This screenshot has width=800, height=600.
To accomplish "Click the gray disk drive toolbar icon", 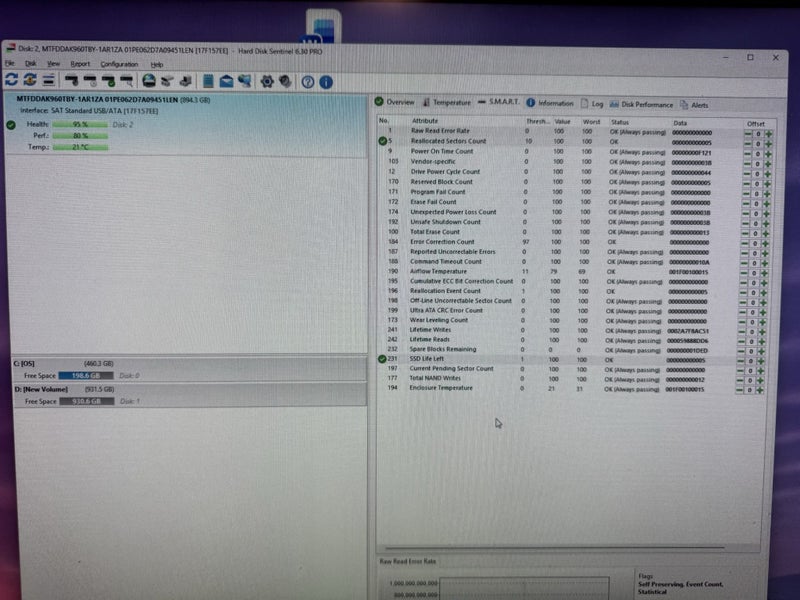I will coord(167,81).
